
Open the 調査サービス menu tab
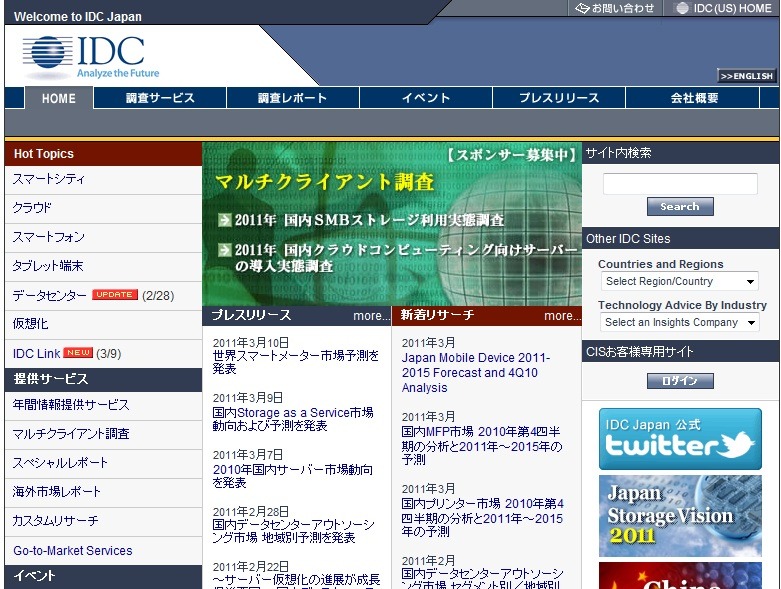pyautogui.click(x=160, y=98)
